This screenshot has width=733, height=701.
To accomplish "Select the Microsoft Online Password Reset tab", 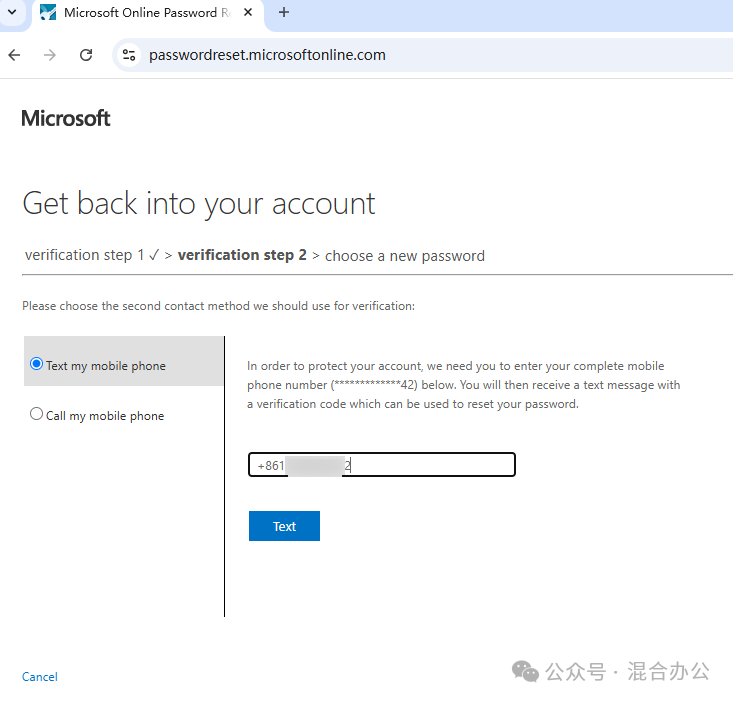I will click(148, 13).
